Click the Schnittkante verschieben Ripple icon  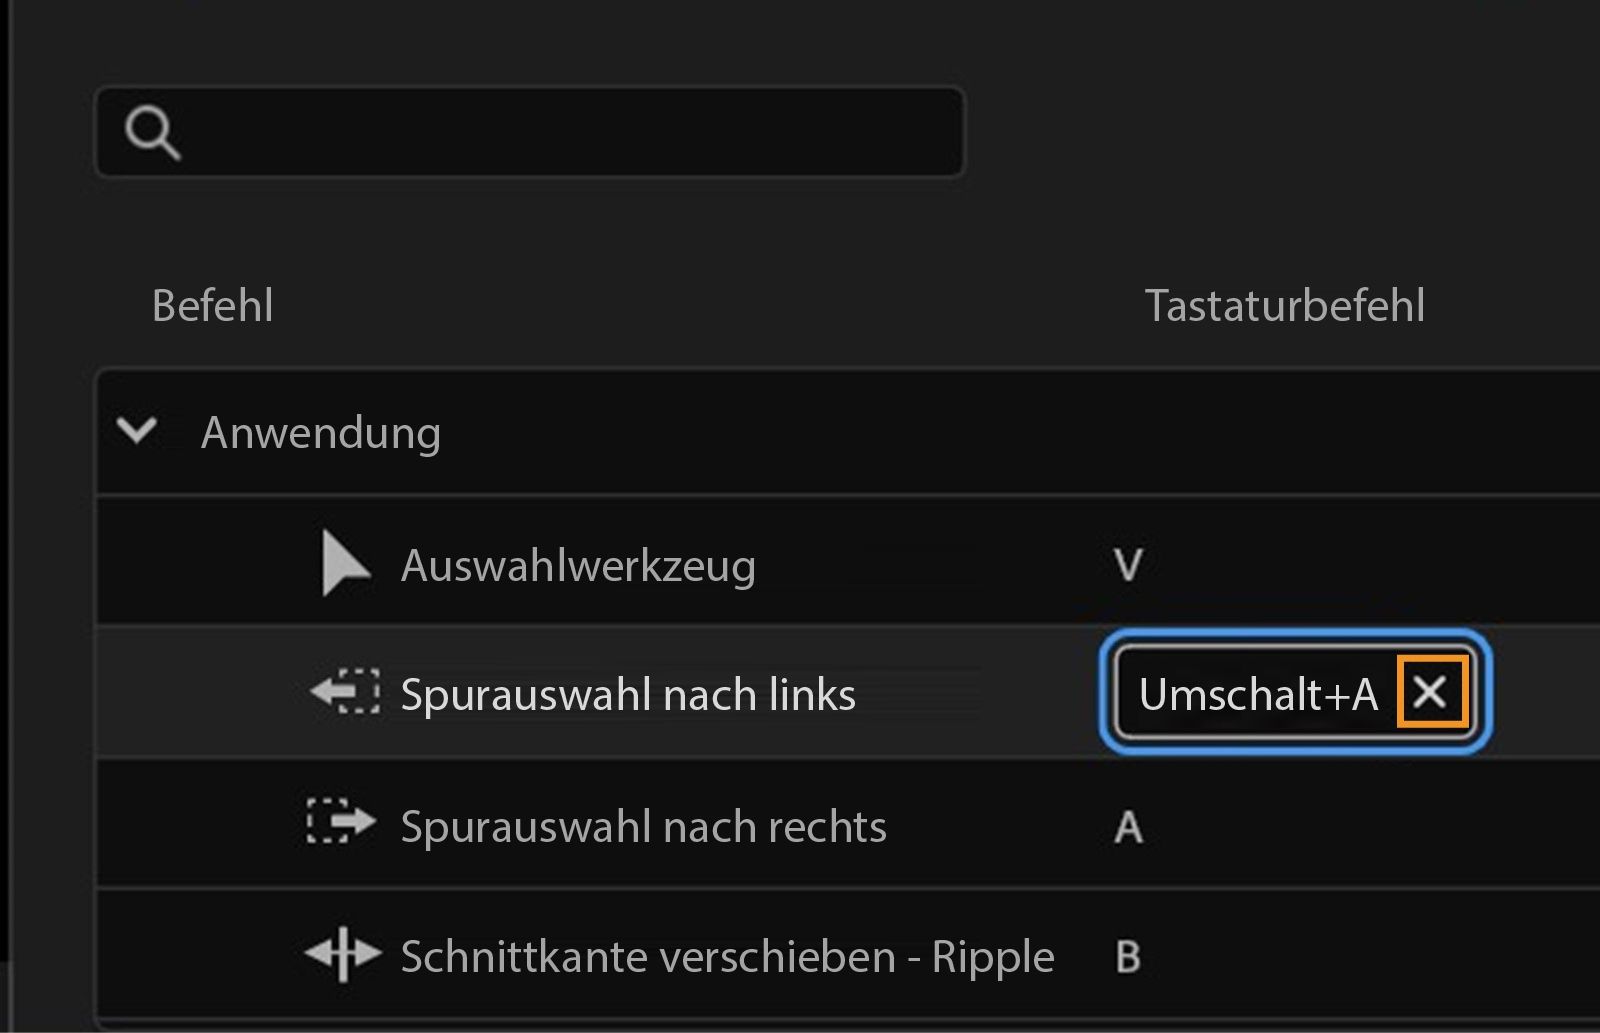click(340, 956)
